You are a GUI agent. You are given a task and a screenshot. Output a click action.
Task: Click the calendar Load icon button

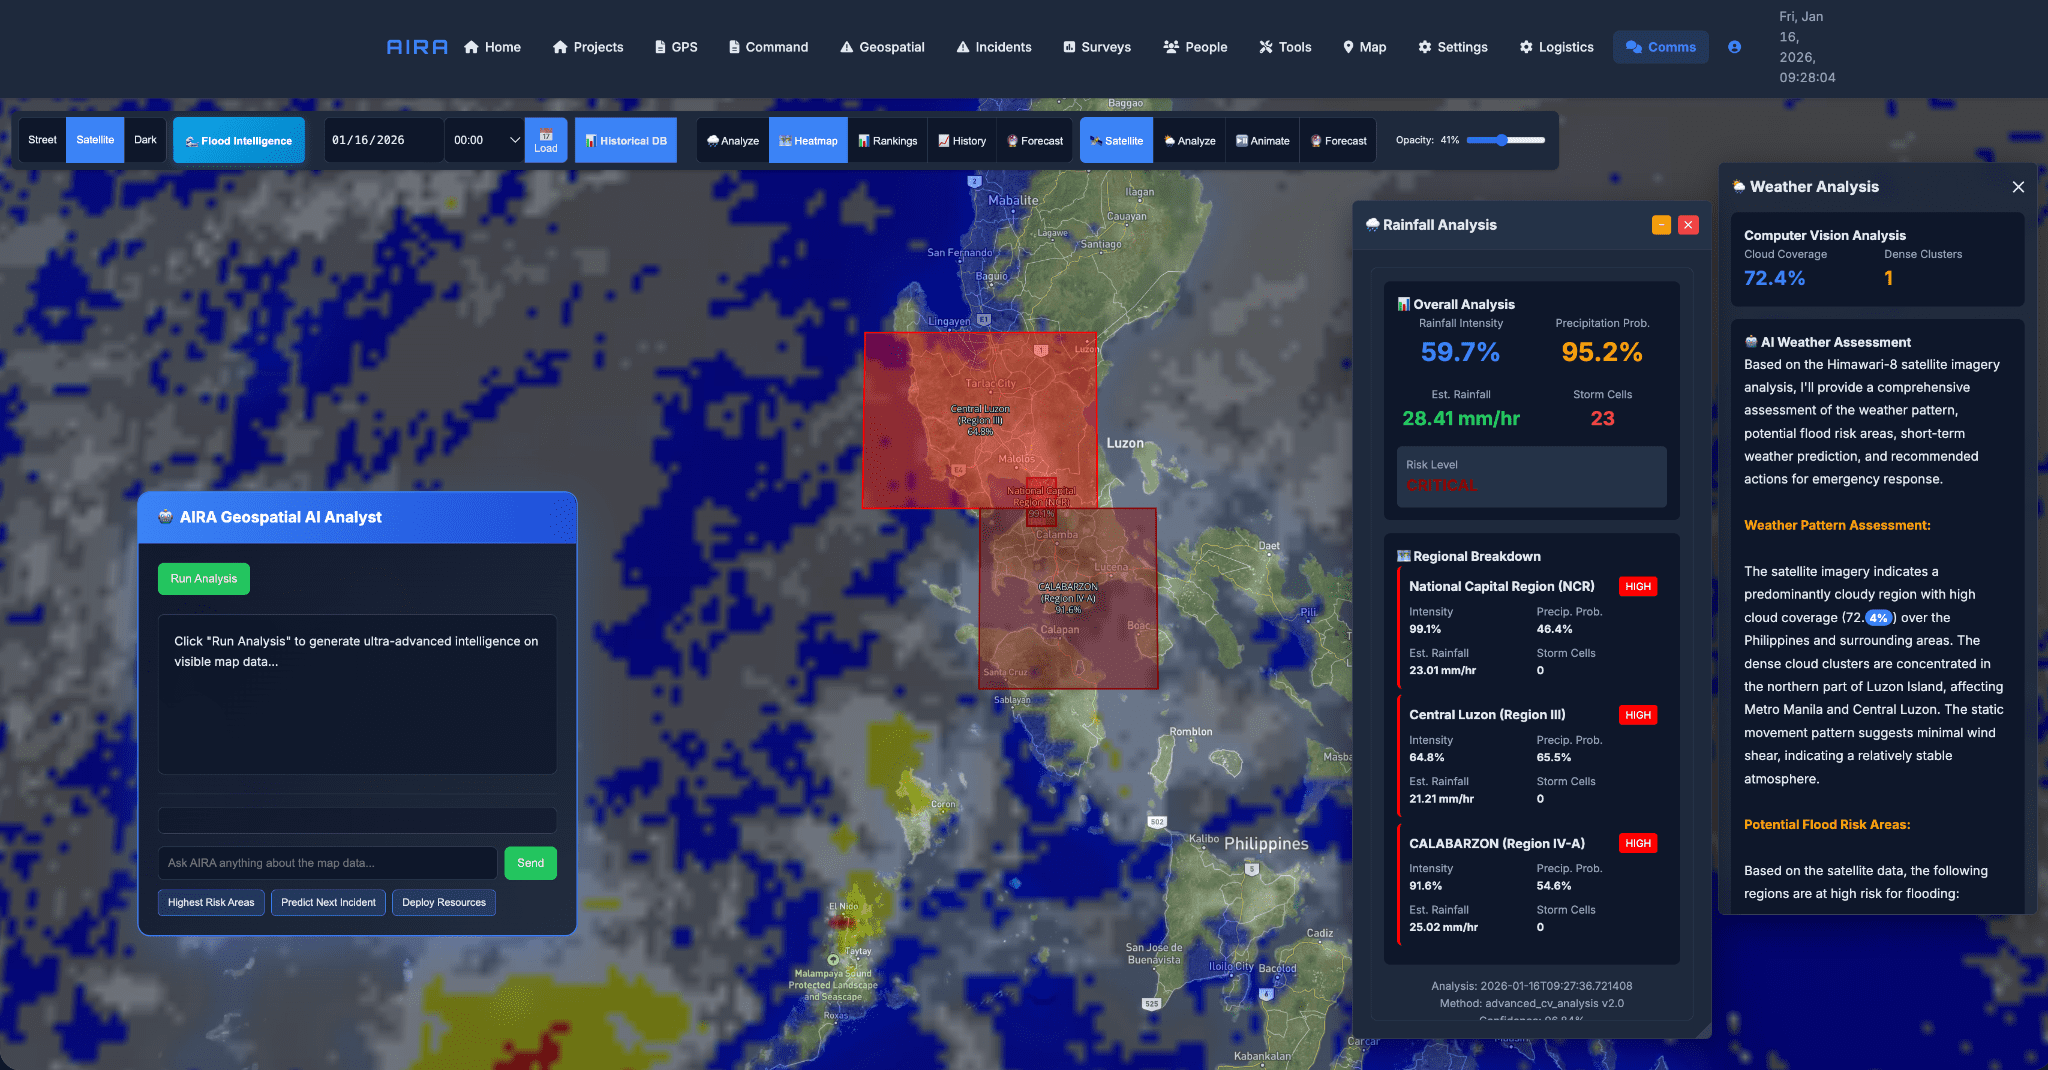[x=546, y=141]
